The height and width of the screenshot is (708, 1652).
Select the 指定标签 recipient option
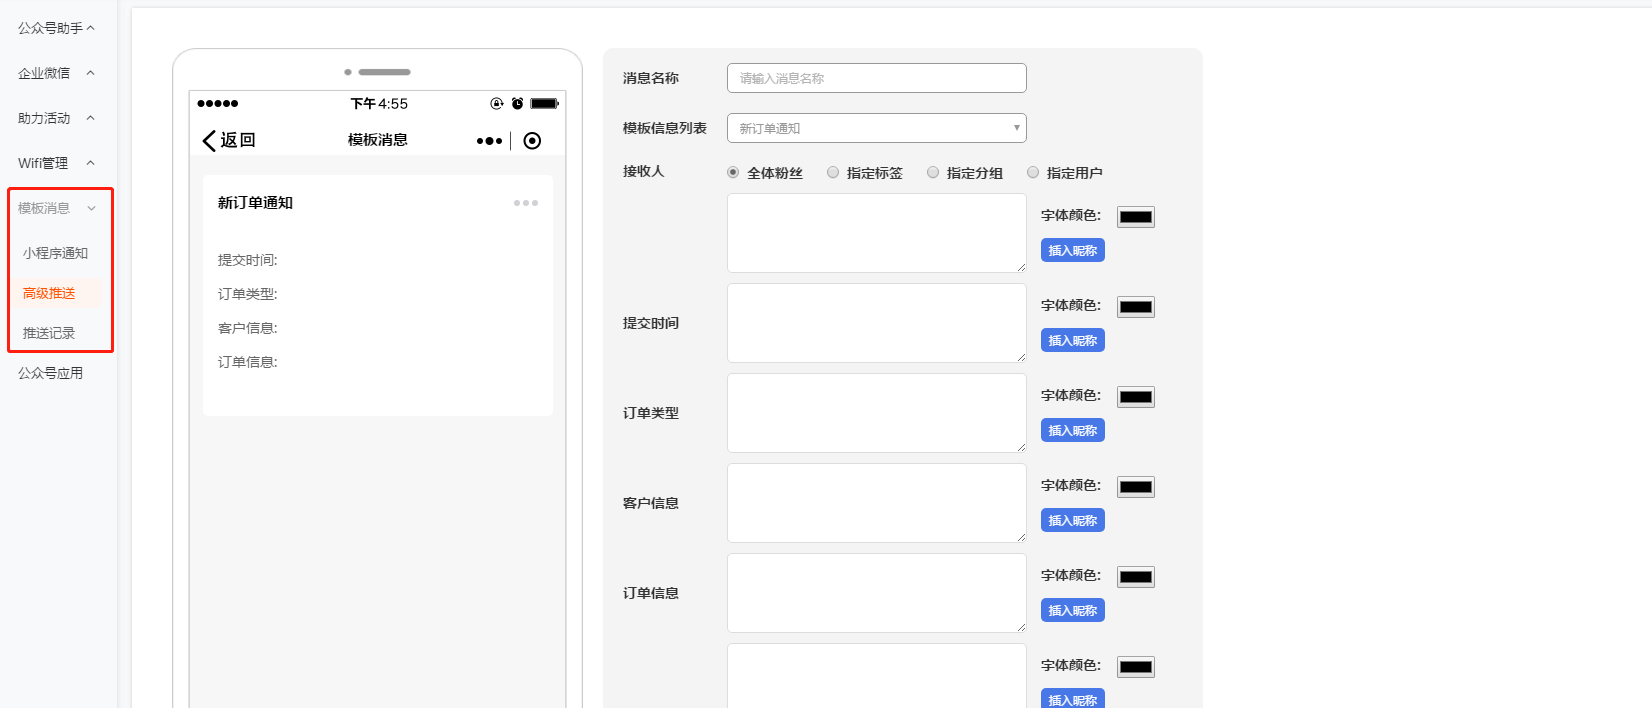833,172
